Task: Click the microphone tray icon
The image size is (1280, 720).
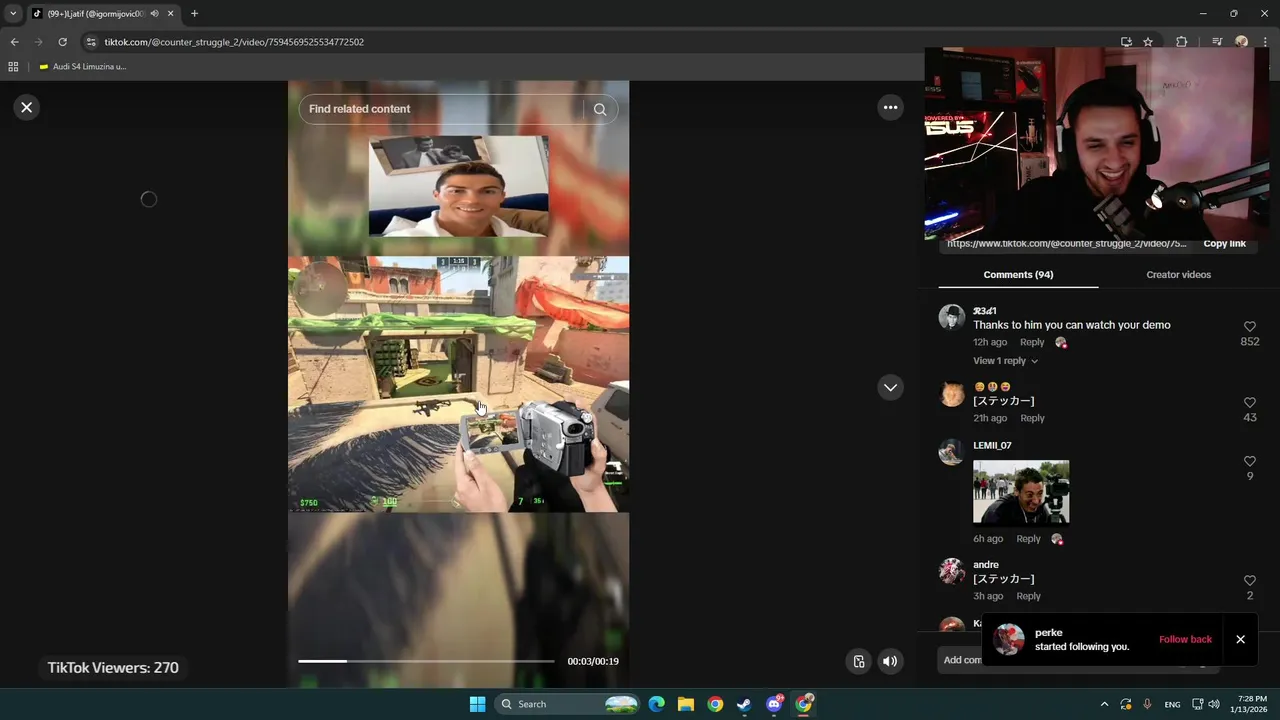Action: (1147, 704)
